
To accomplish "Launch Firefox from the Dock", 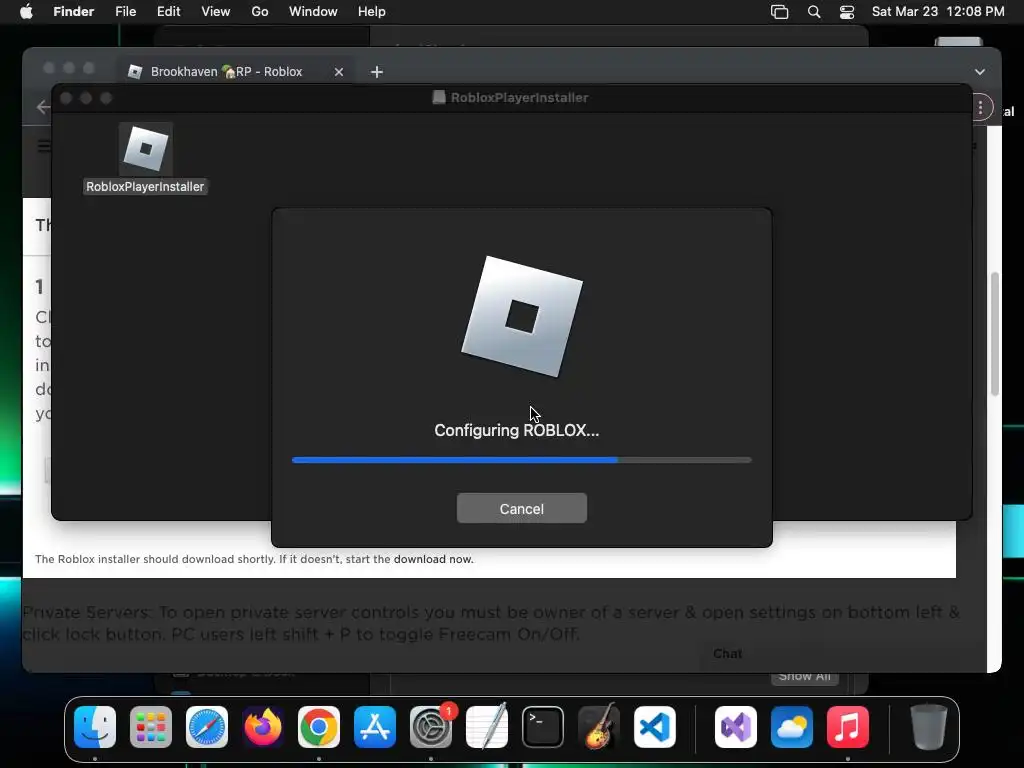I will (x=263, y=727).
